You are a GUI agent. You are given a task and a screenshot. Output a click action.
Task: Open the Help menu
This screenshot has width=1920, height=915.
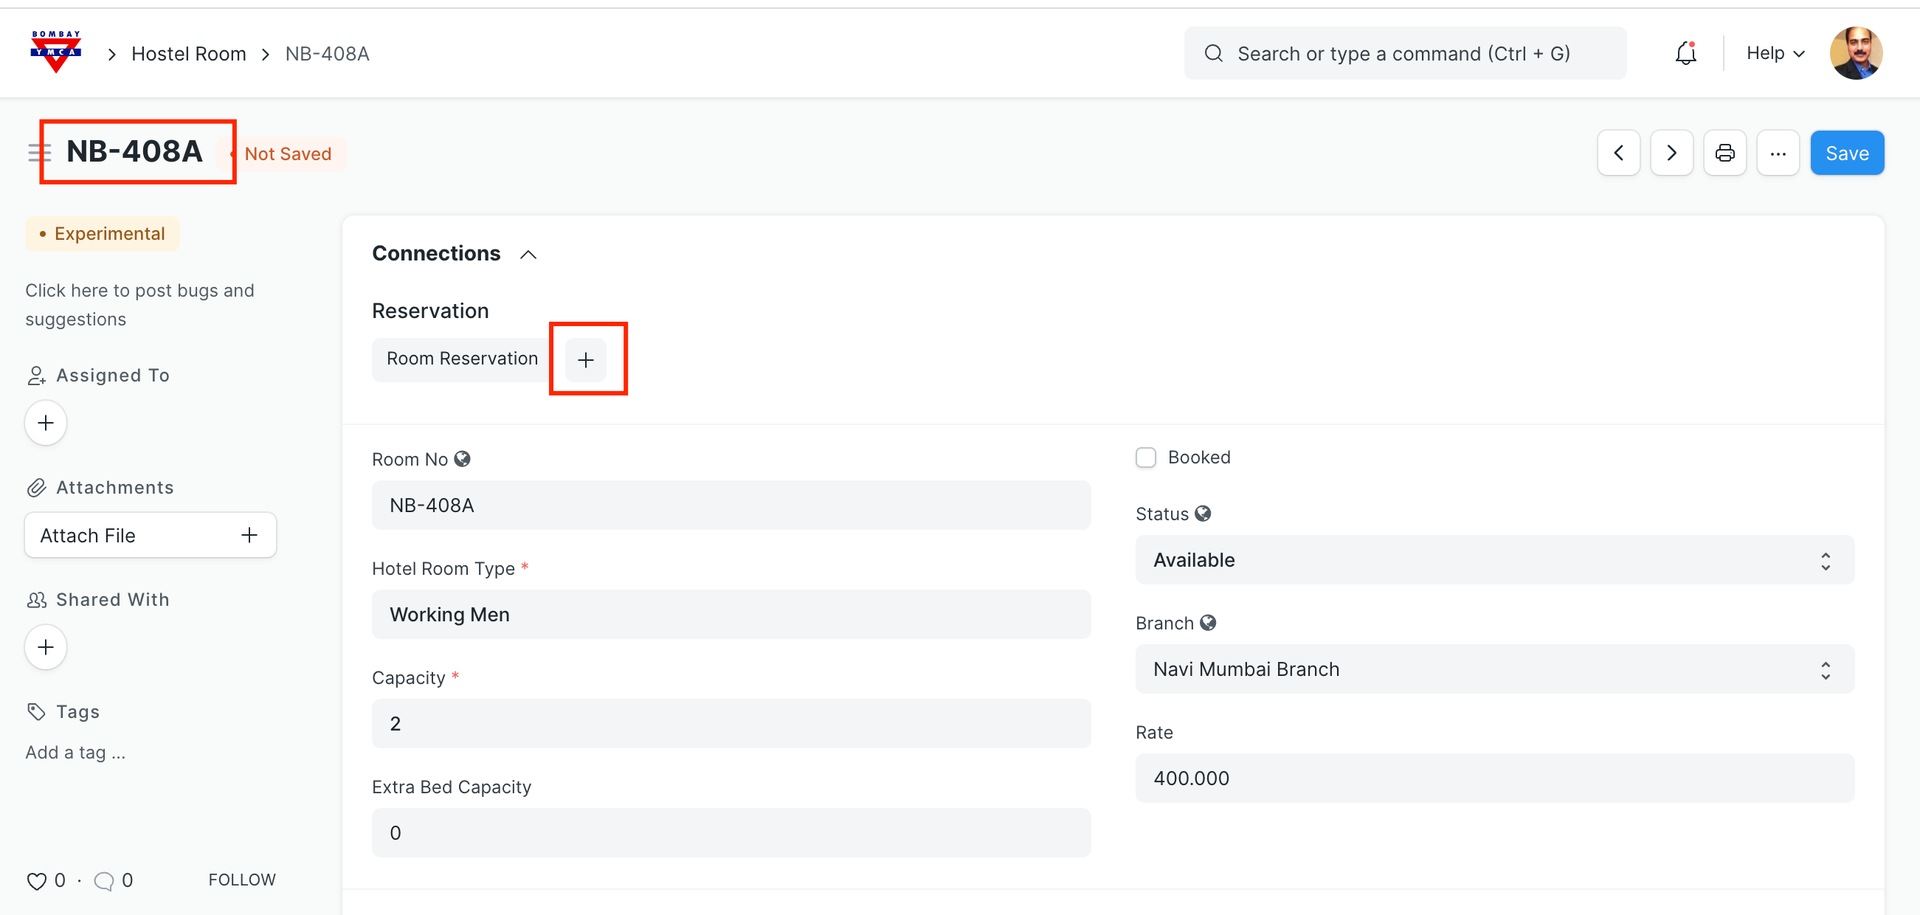pyautogui.click(x=1775, y=53)
